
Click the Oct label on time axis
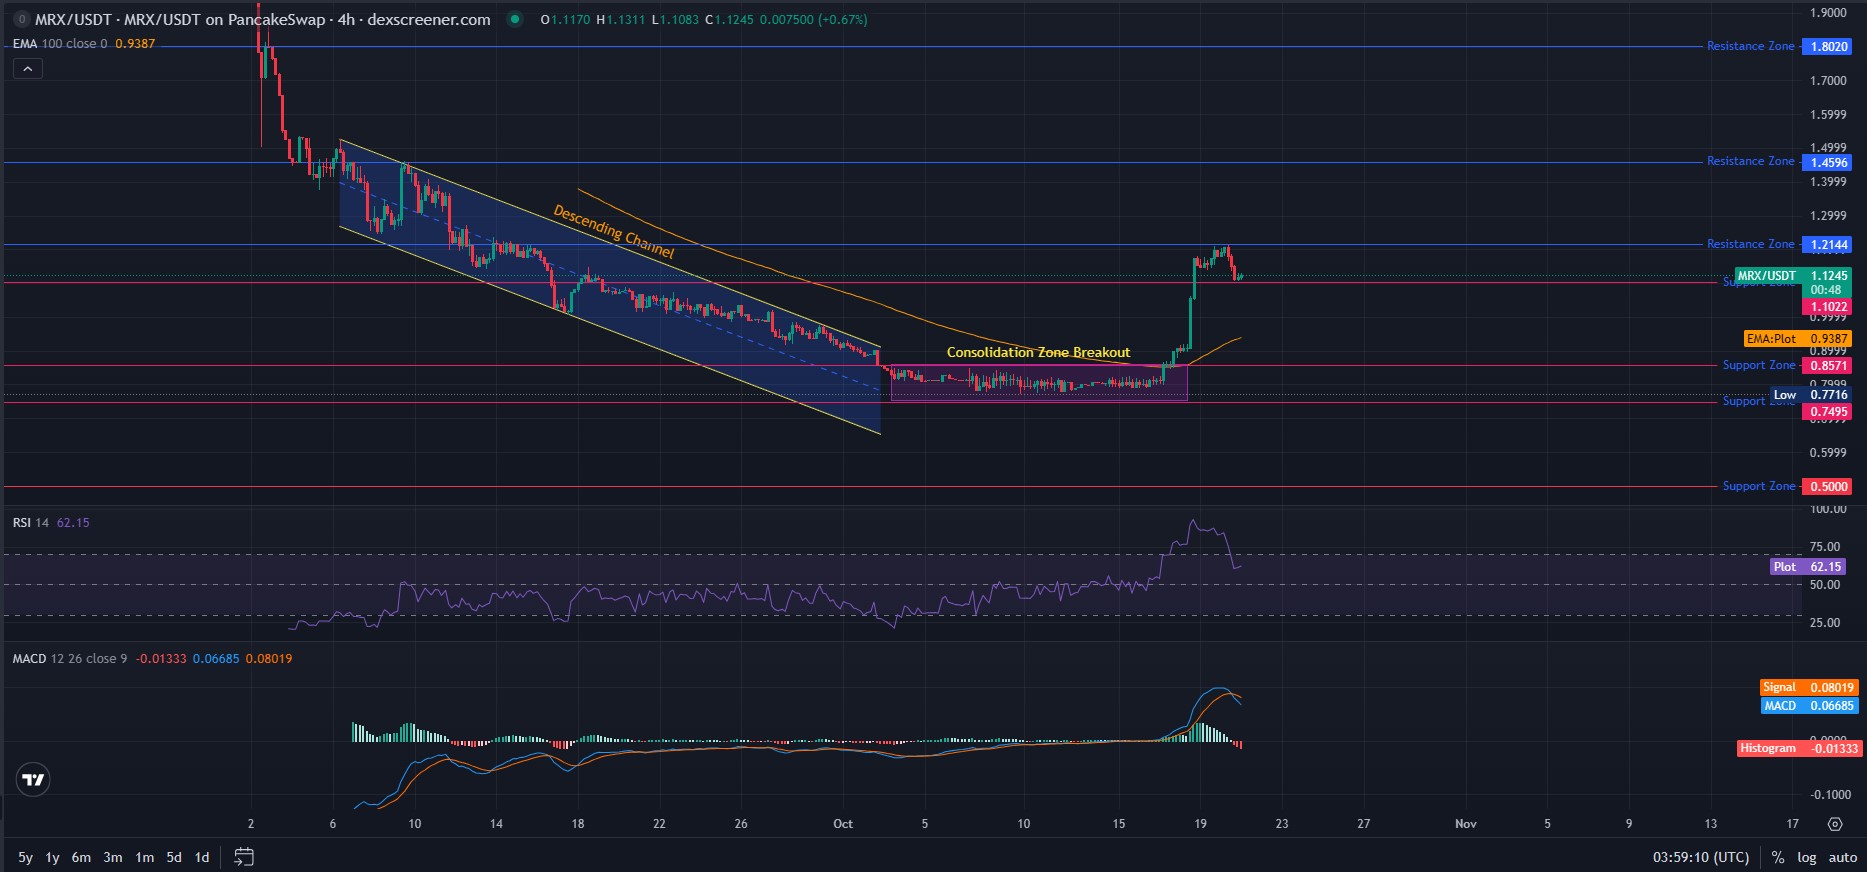coord(843,824)
